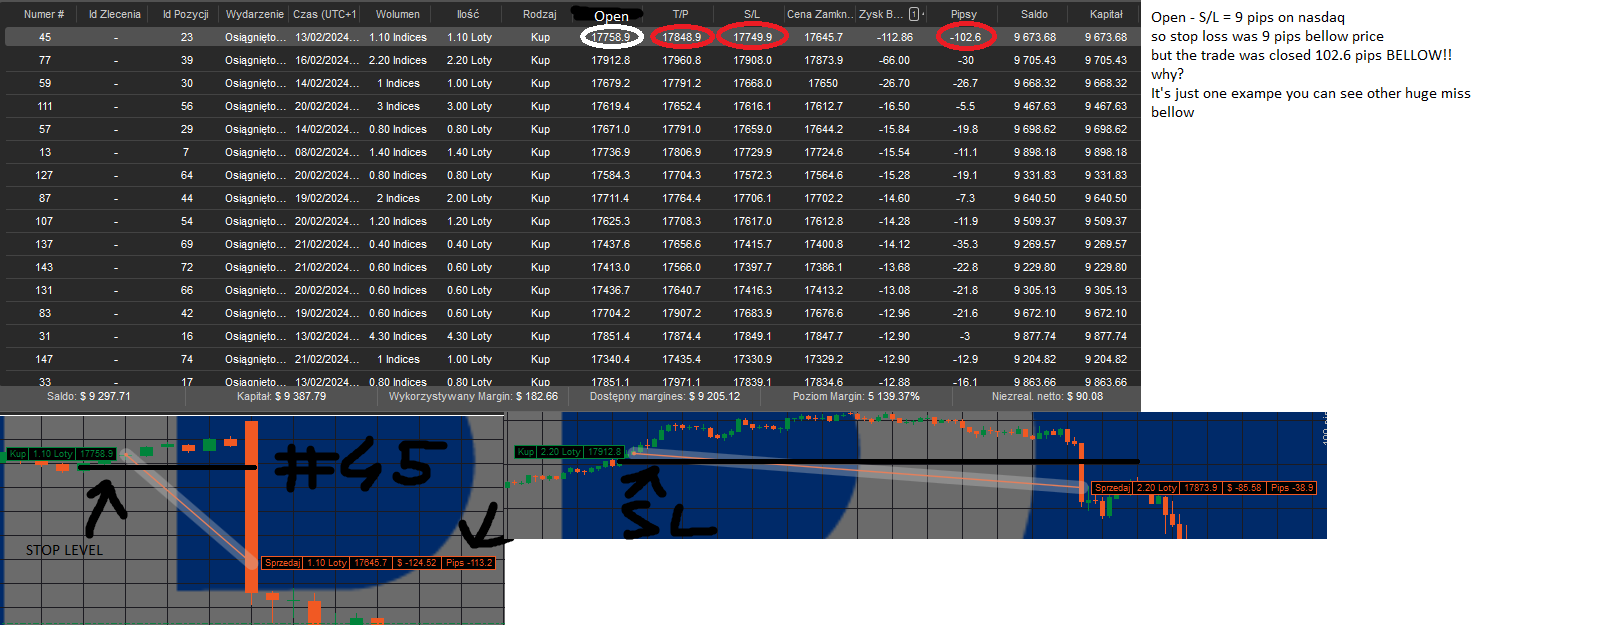Click the circled Open price 17758.9

(611, 37)
